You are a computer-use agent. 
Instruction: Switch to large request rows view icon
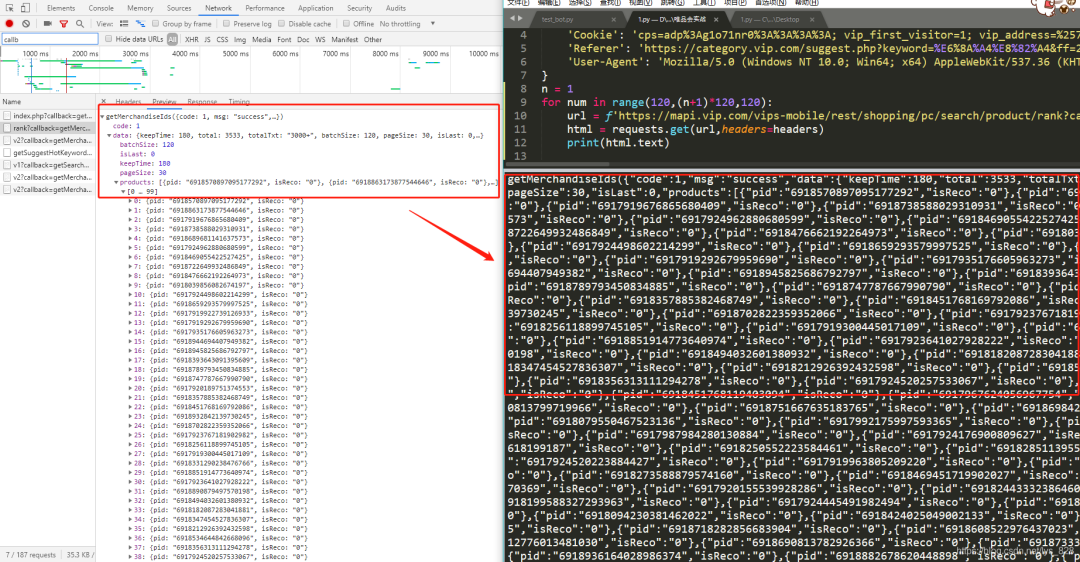(x=124, y=23)
